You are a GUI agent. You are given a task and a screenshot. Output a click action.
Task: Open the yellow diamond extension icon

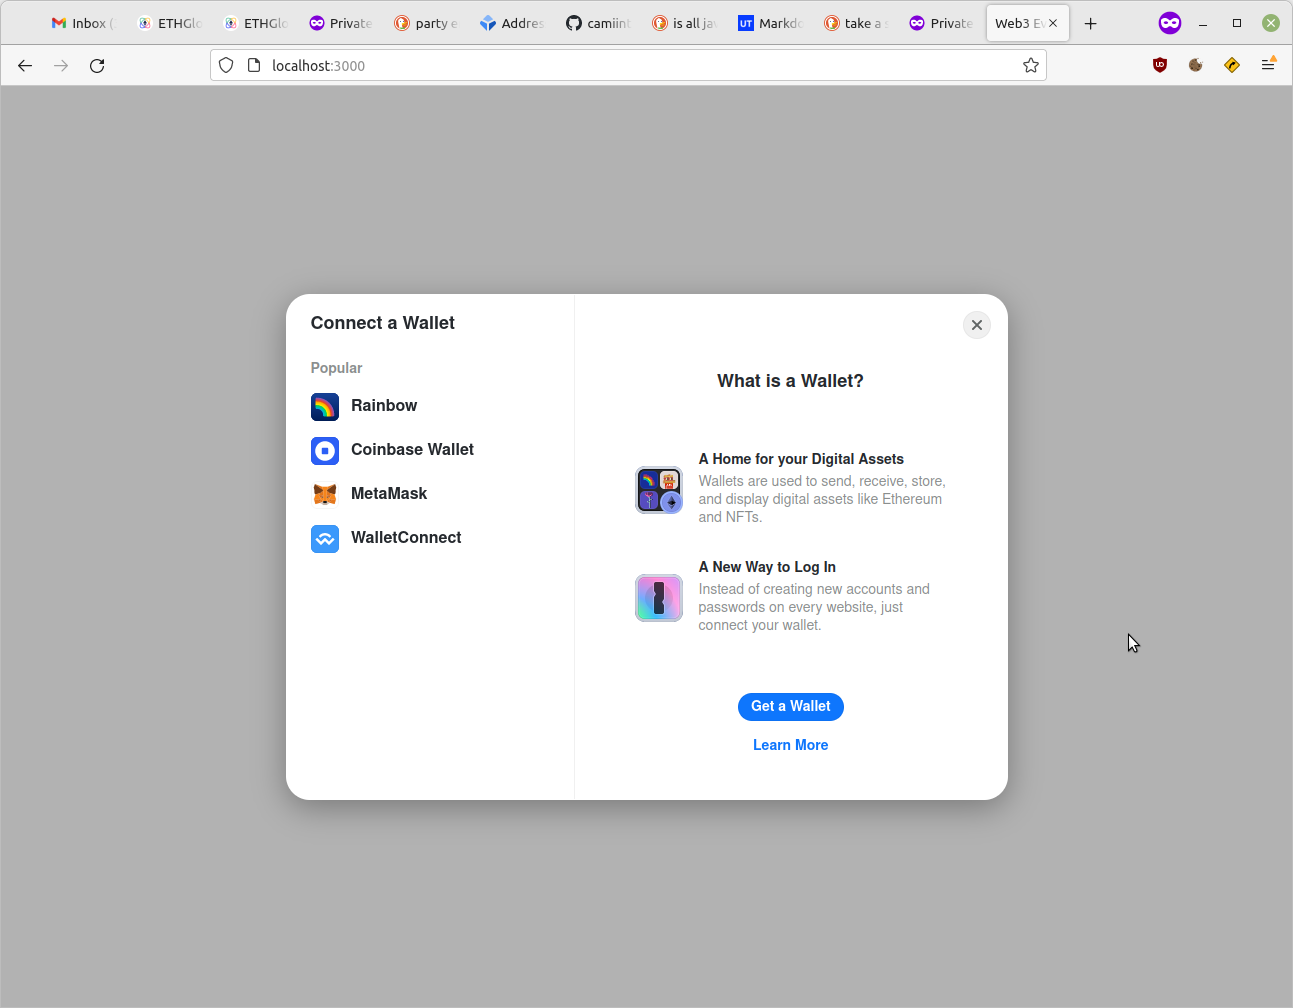click(x=1232, y=65)
